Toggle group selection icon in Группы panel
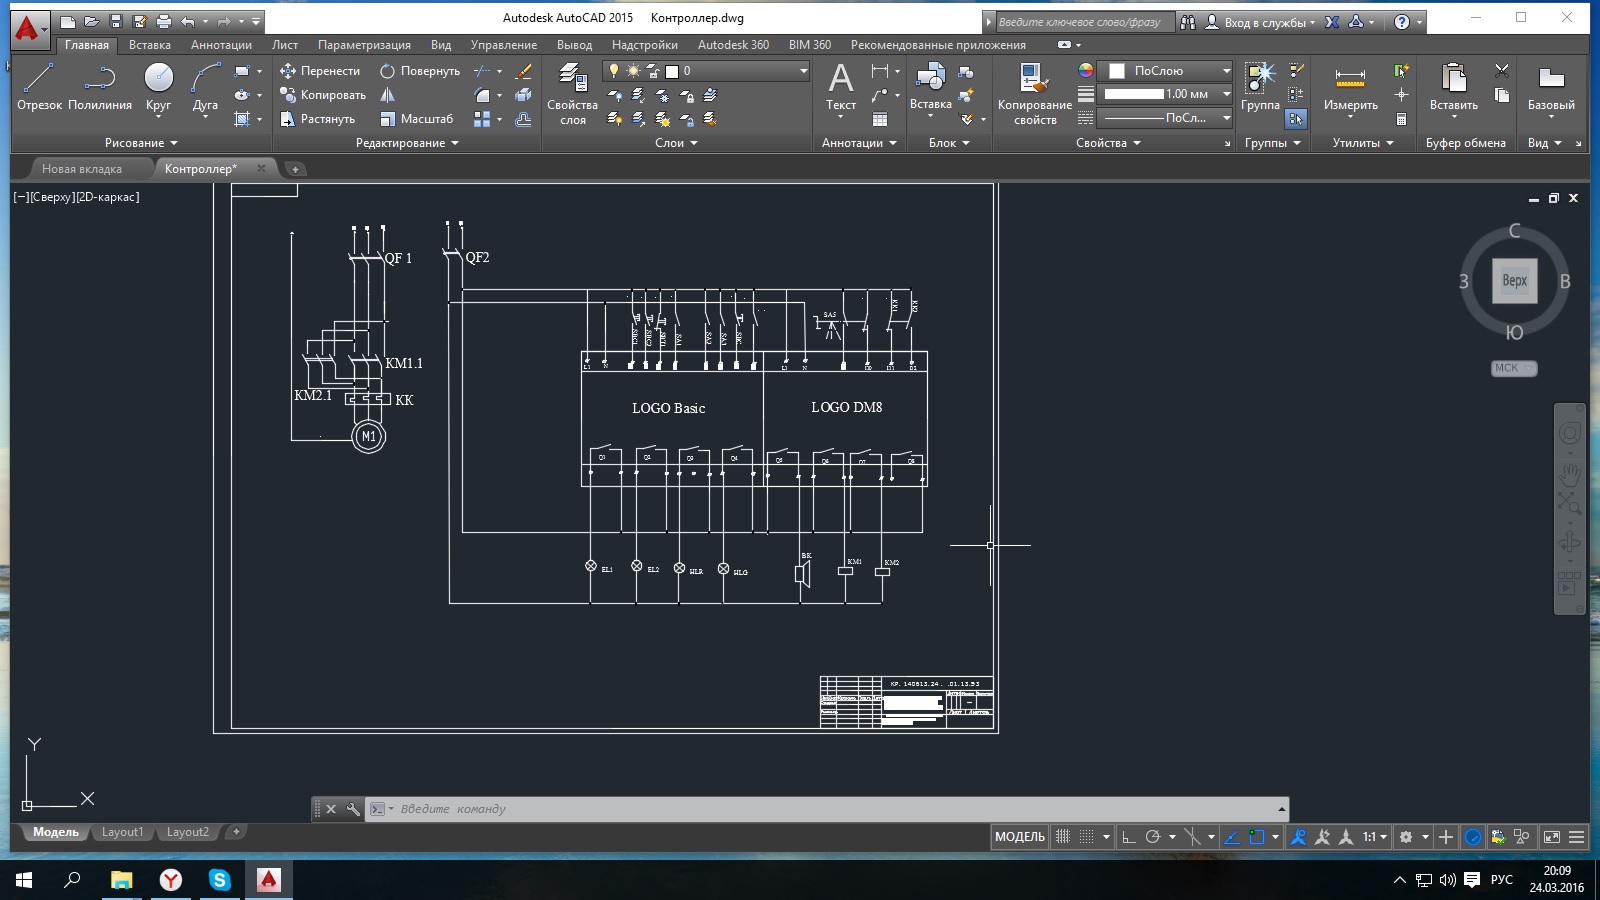This screenshot has width=1600, height=900. coord(1295,119)
